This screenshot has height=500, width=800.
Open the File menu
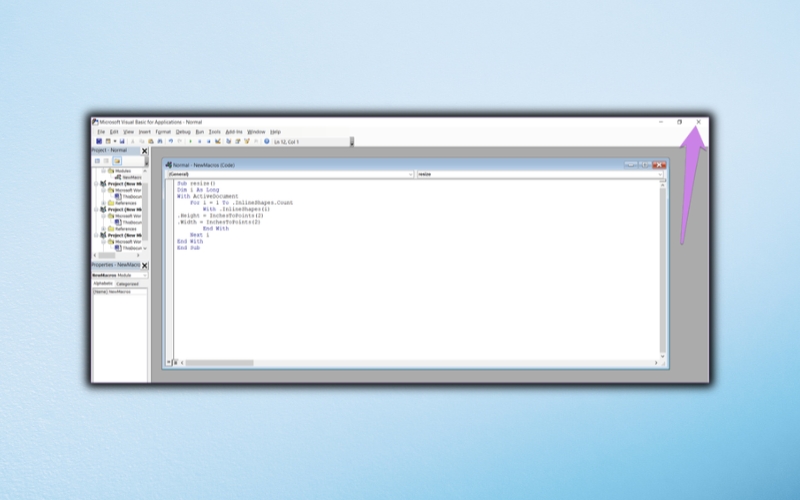101,132
